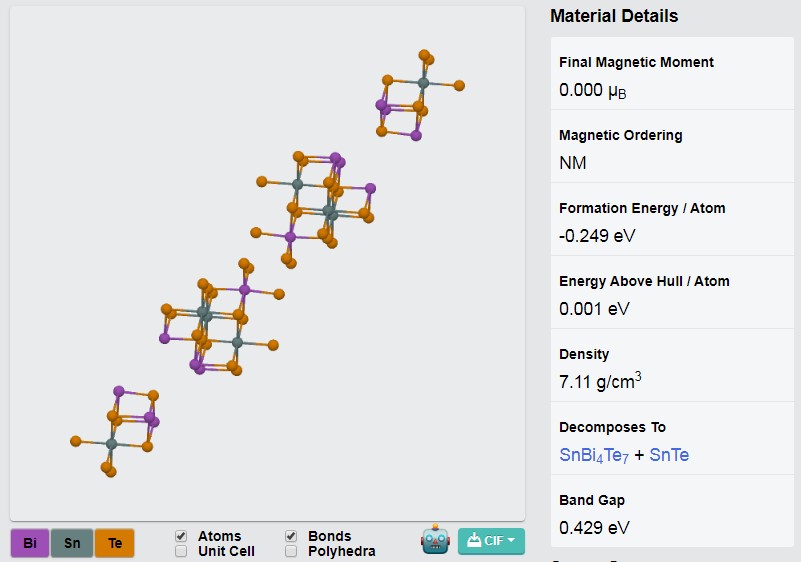The height and width of the screenshot is (562, 801).
Task: Toggle the Atoms checkbox
Action: click(x=181, y=536)
